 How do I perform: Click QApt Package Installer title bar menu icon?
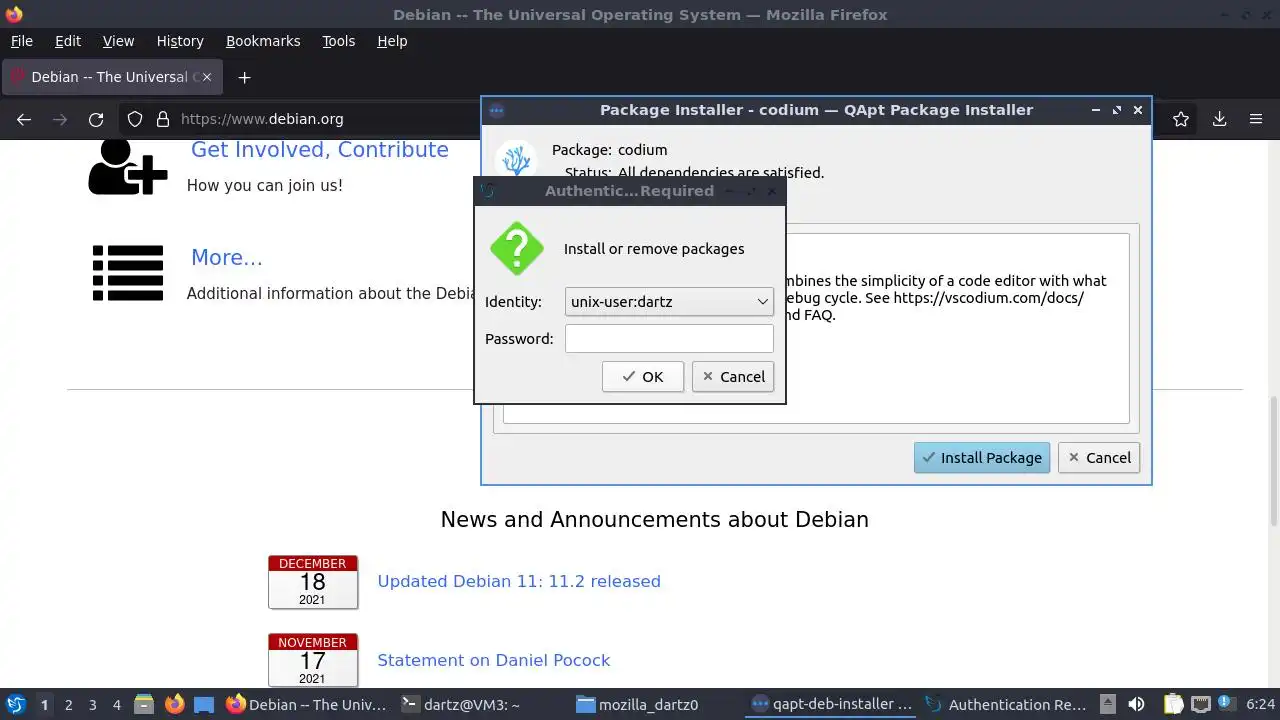click(497, 111)
